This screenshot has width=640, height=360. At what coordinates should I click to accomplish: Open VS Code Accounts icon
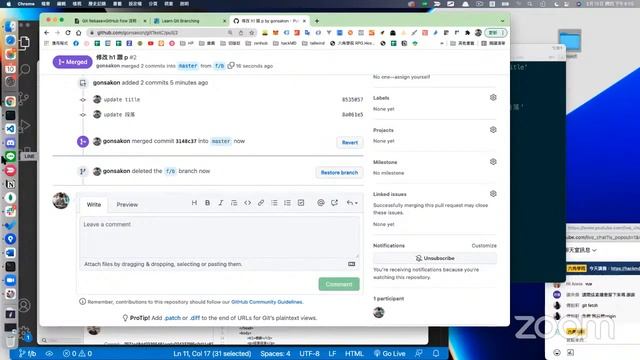point(24,305)
